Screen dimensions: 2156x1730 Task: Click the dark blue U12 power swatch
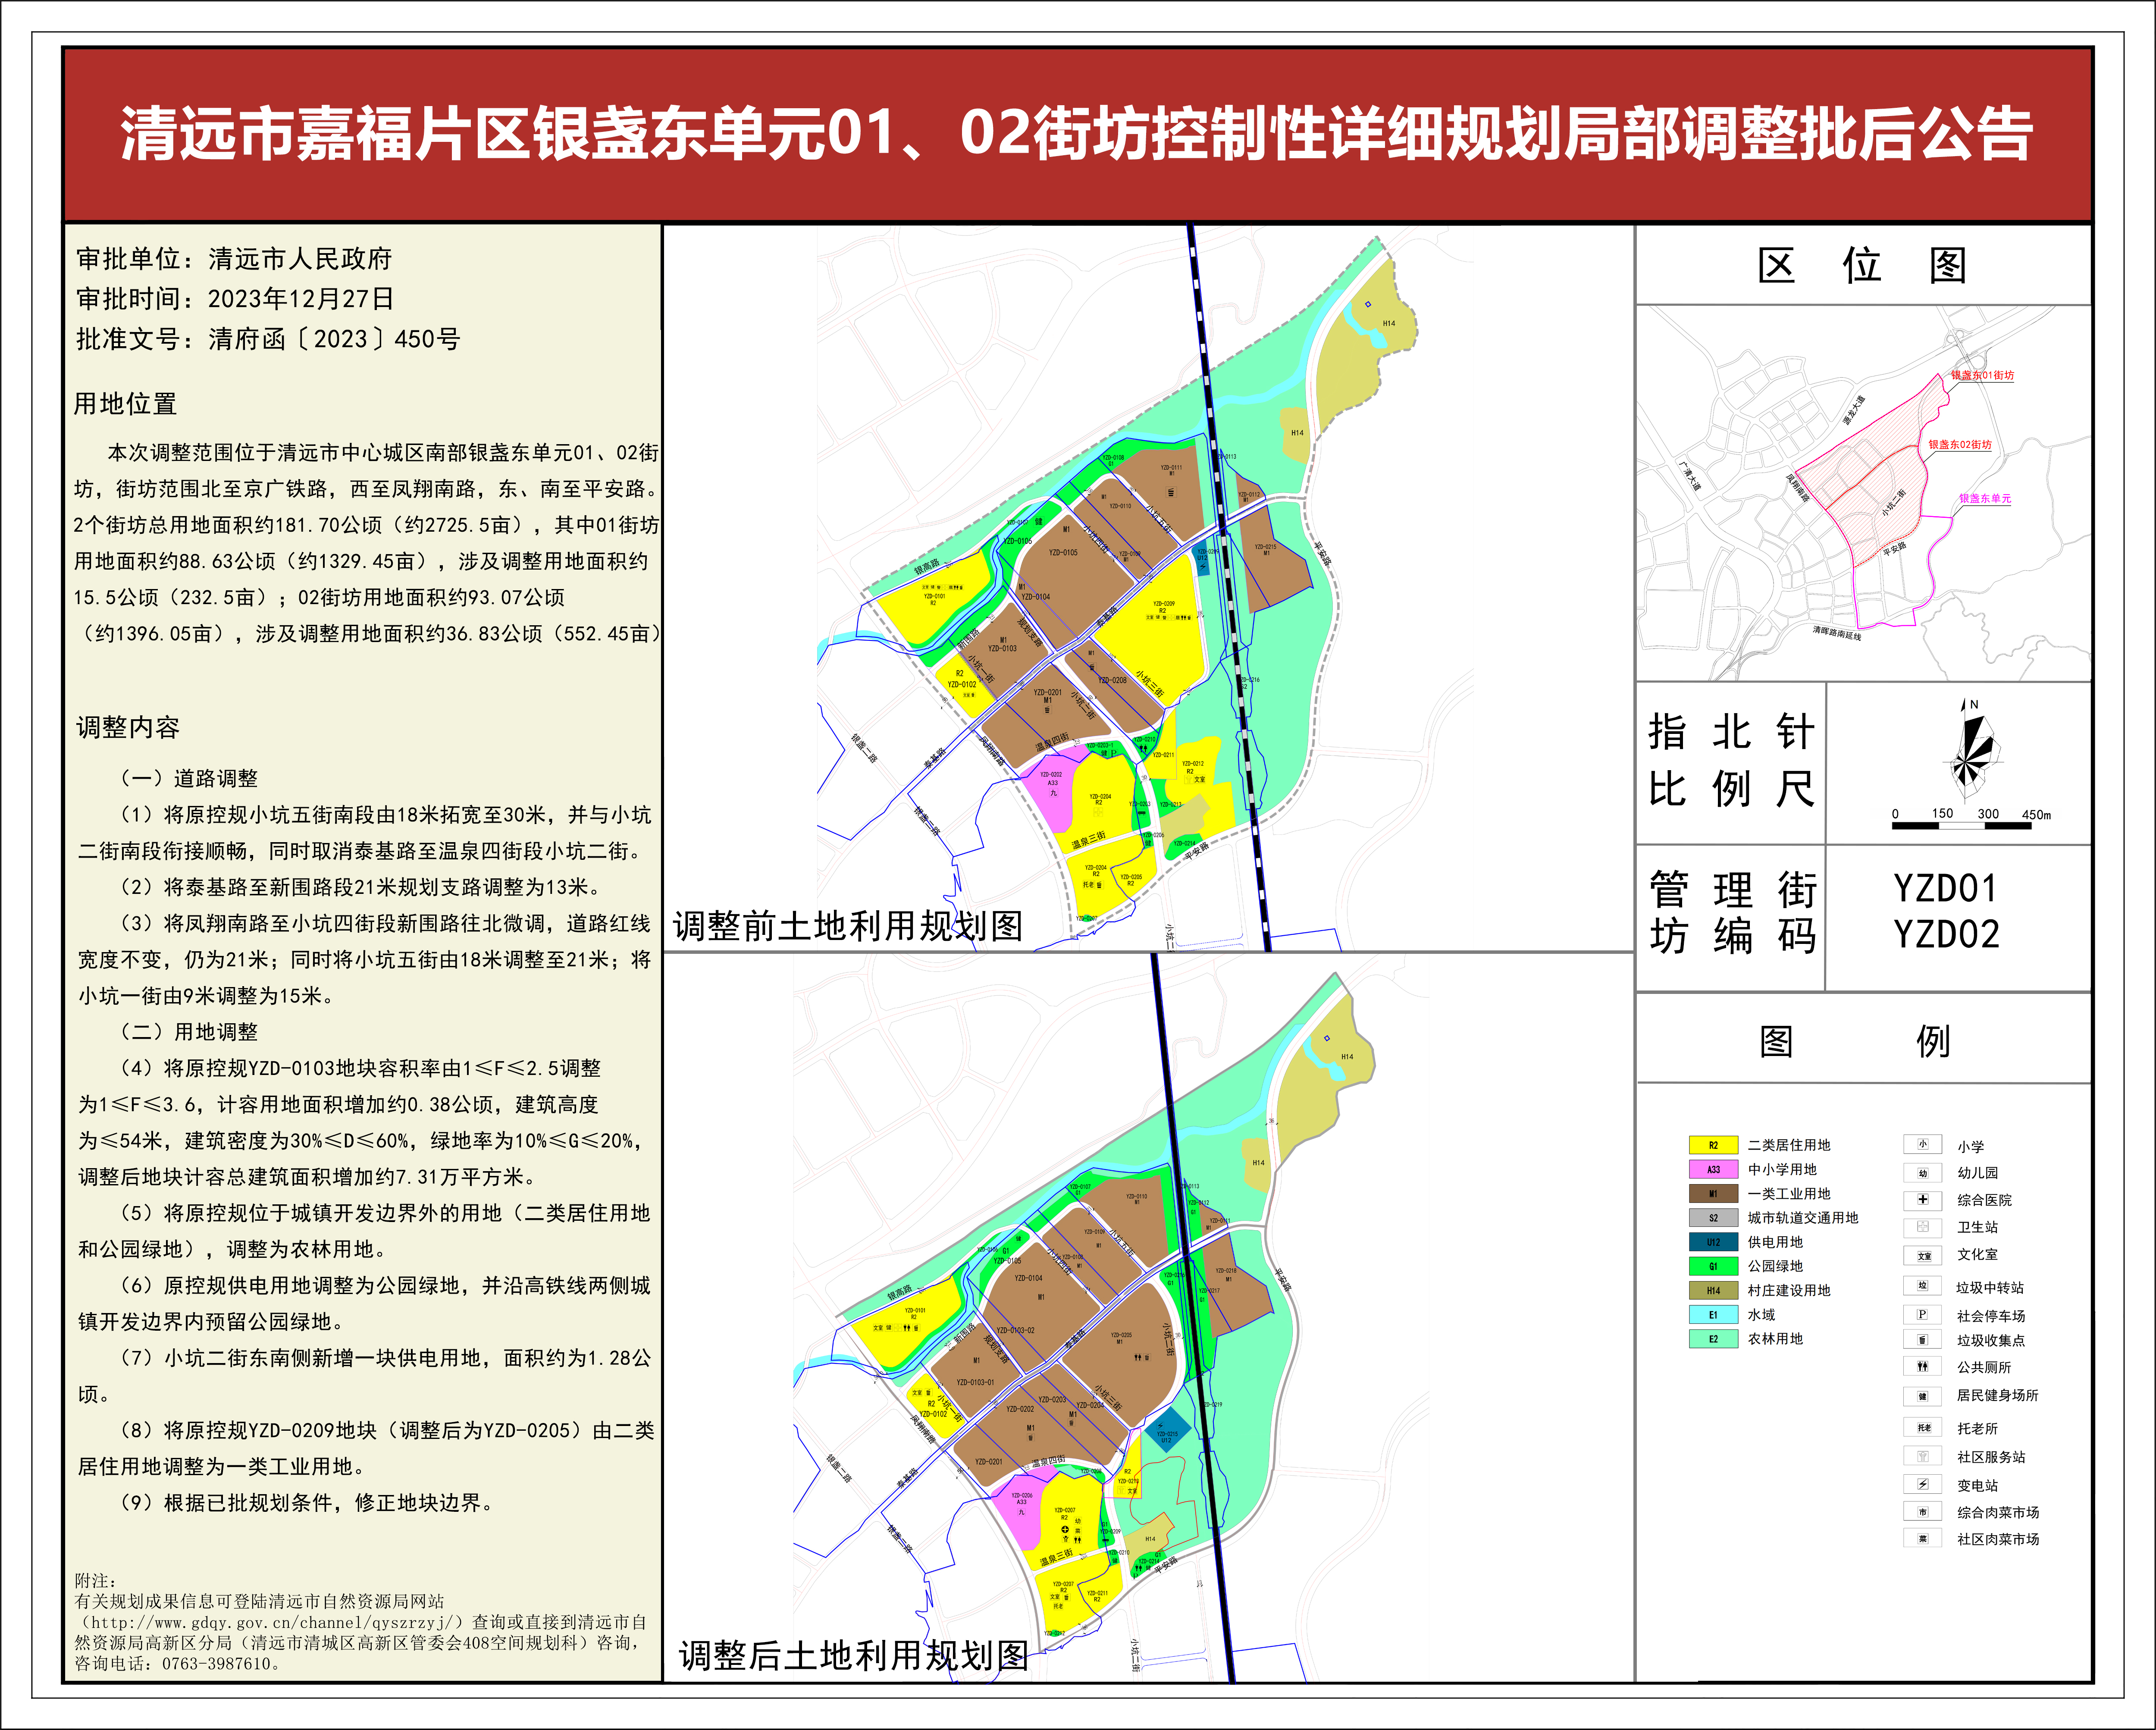(x=1713, y=1242)
